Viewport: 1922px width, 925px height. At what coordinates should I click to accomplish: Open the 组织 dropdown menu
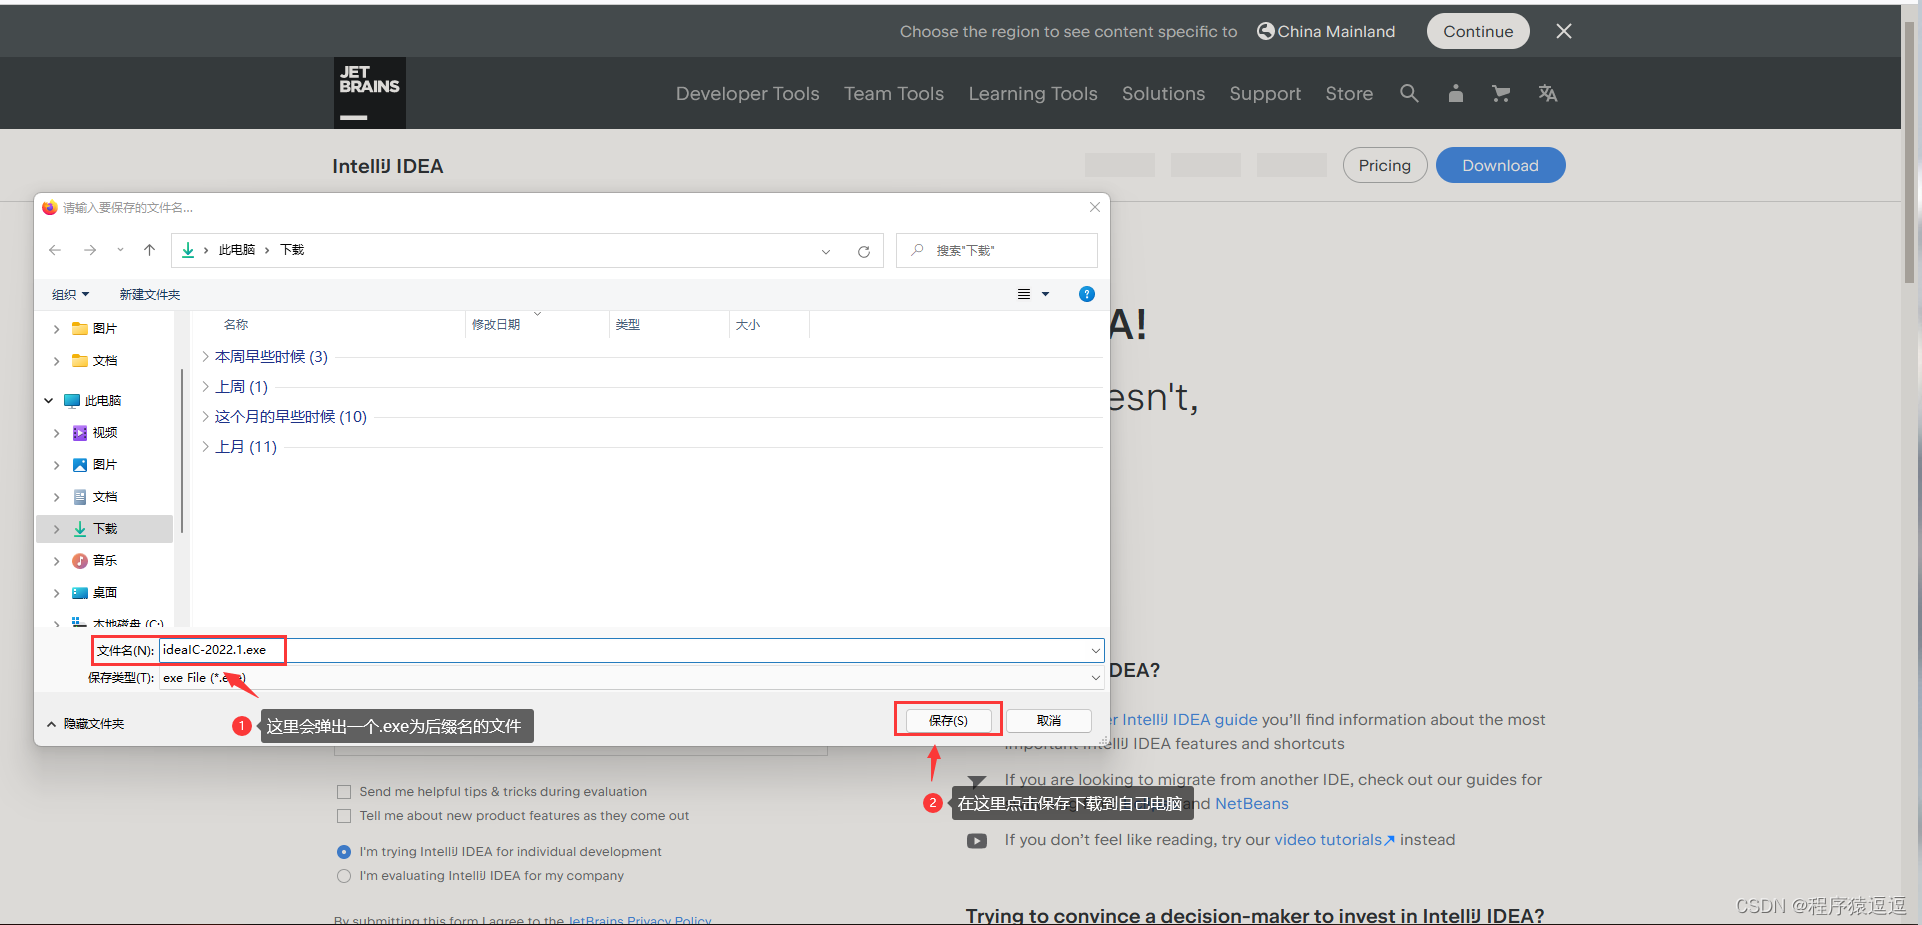tap(70, 294)
